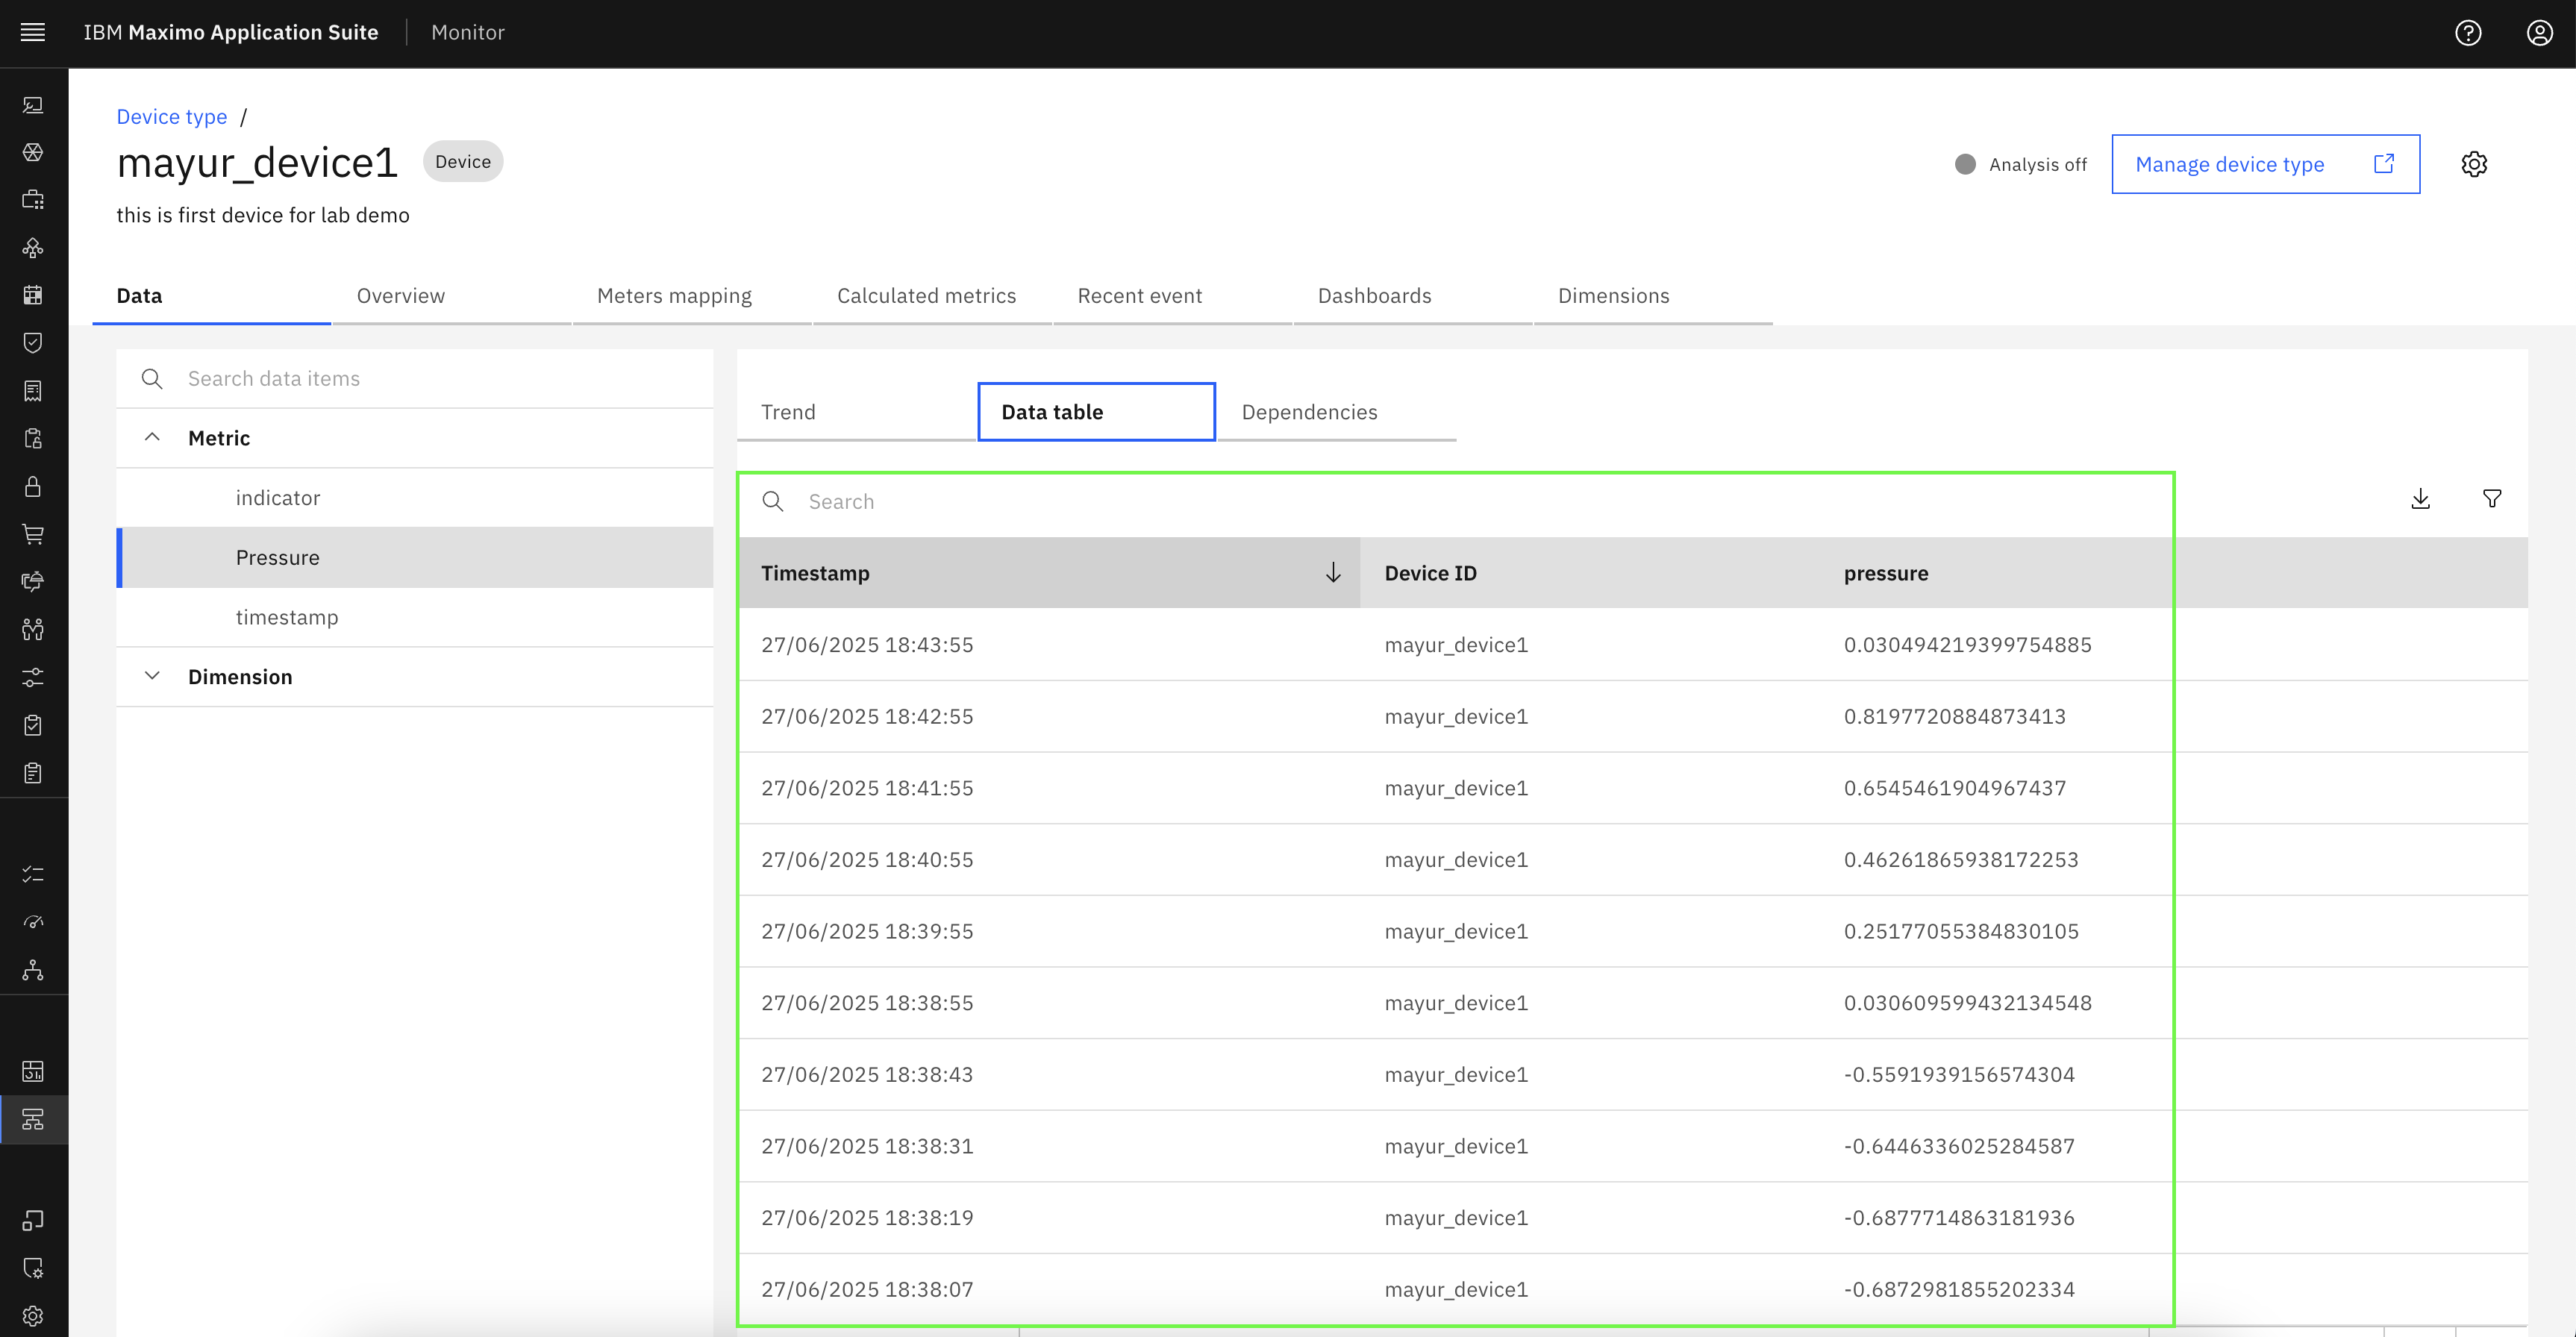Image resolution: width=2576 pixels, height=1337 pixels.
Task: Open the table filter funnel icon
Action: (2492, 499)
